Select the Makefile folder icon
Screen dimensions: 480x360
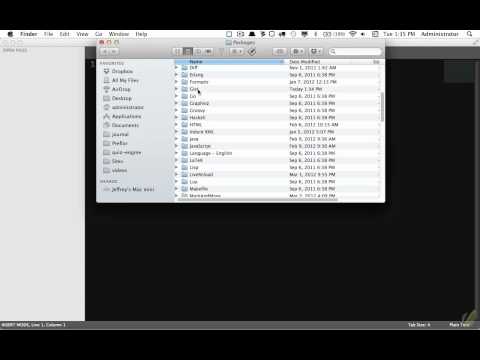185,189
